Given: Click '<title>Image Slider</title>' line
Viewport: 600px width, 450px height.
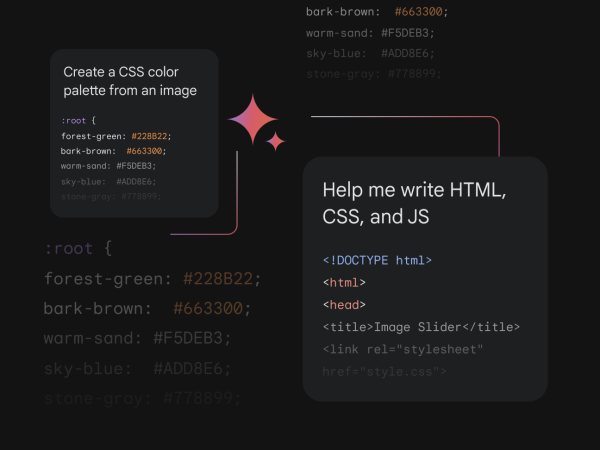Looking at the screenshot, I should coord(421,327).
